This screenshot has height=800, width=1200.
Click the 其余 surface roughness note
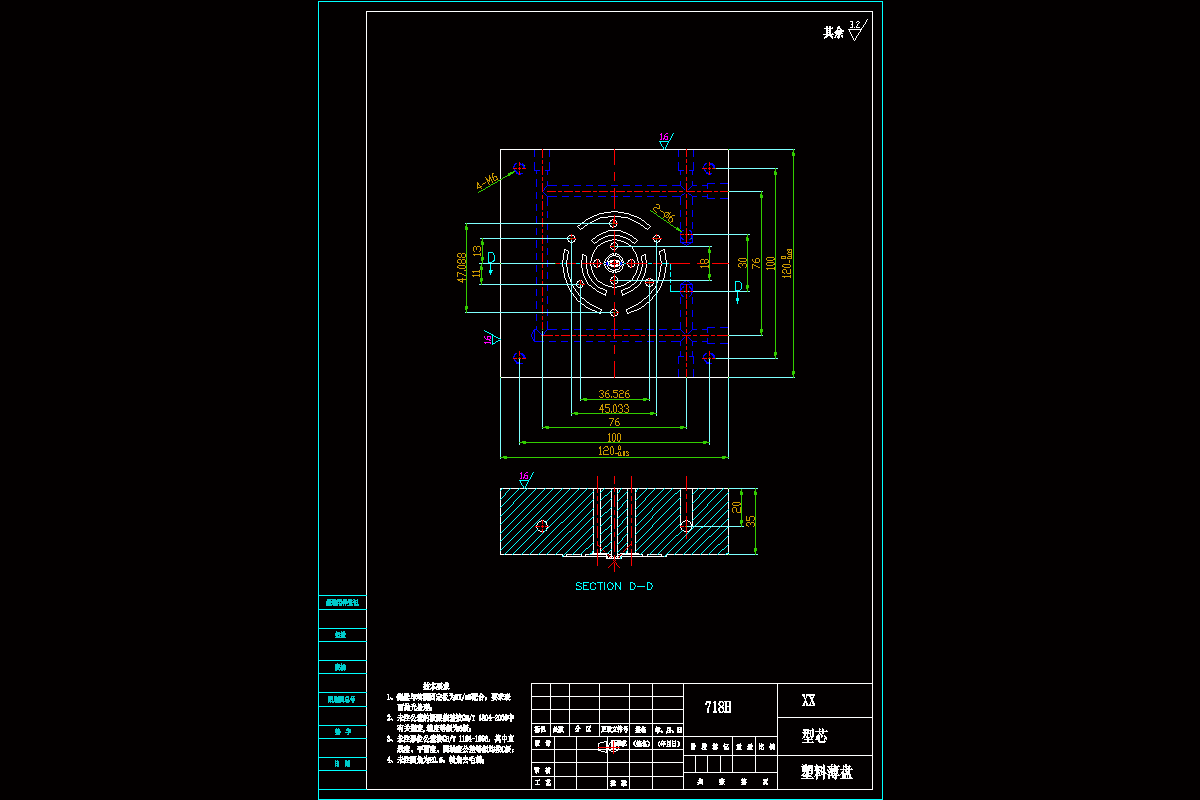tap(833, 33)
